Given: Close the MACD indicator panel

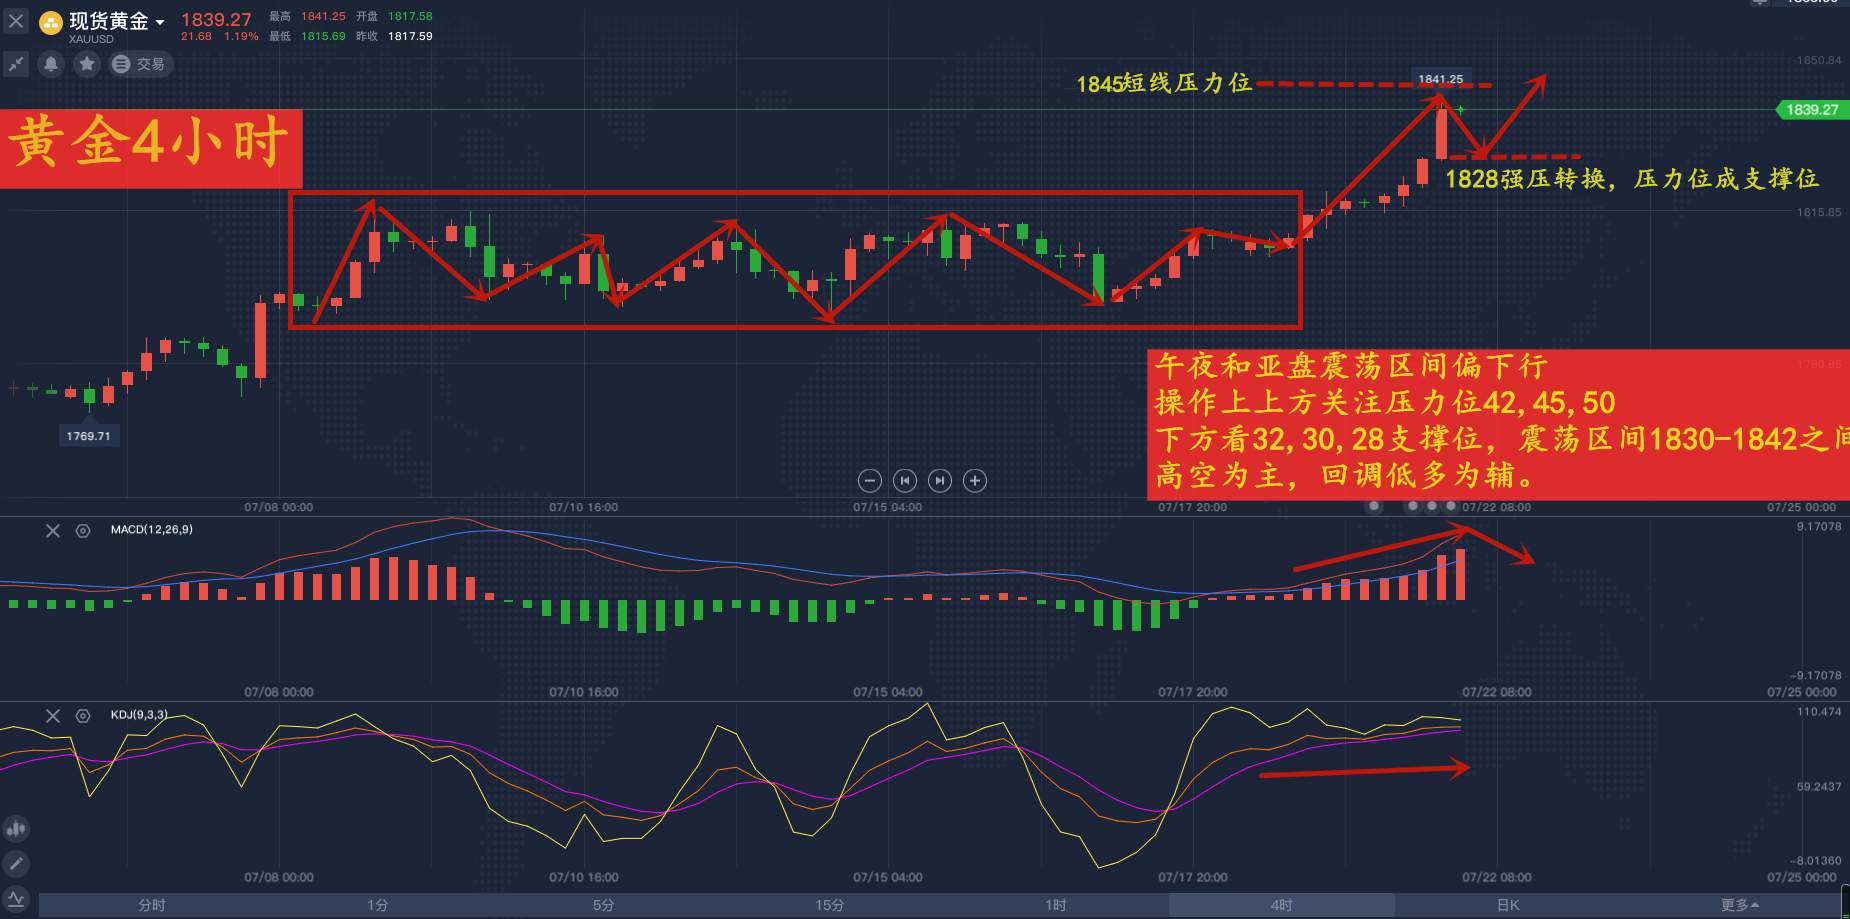Looking at the screenshot, I should tap(53, 531).
